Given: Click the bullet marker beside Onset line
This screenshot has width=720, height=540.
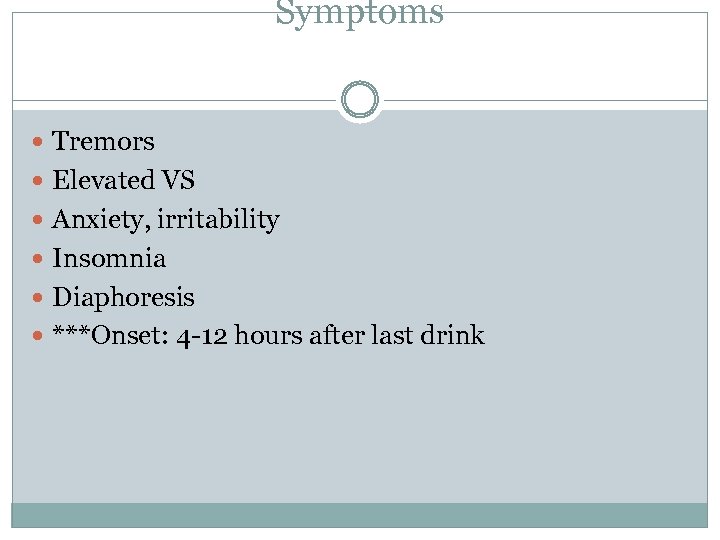Looking at the screenshot, I should (37, 337).
